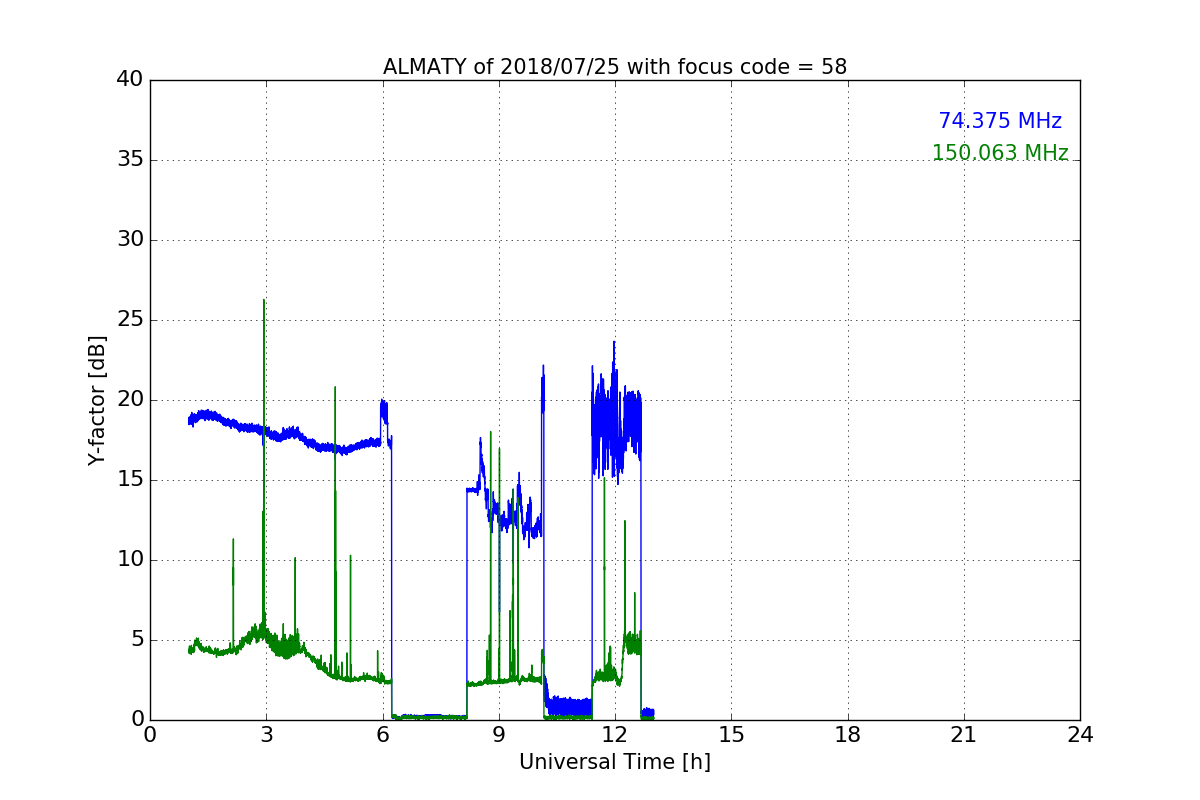Click the x-axis tick label '9'
Image resolution: width=1200 pixels, height=800 pixels.
[499, 734]
